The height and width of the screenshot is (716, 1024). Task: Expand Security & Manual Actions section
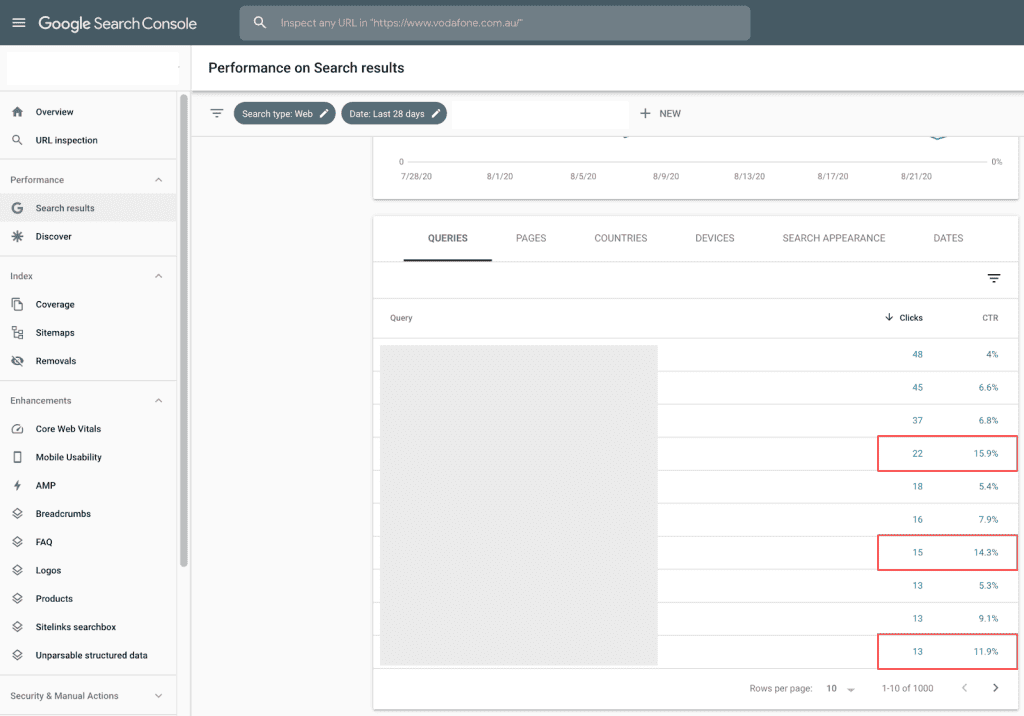click(x=158, y=696)
